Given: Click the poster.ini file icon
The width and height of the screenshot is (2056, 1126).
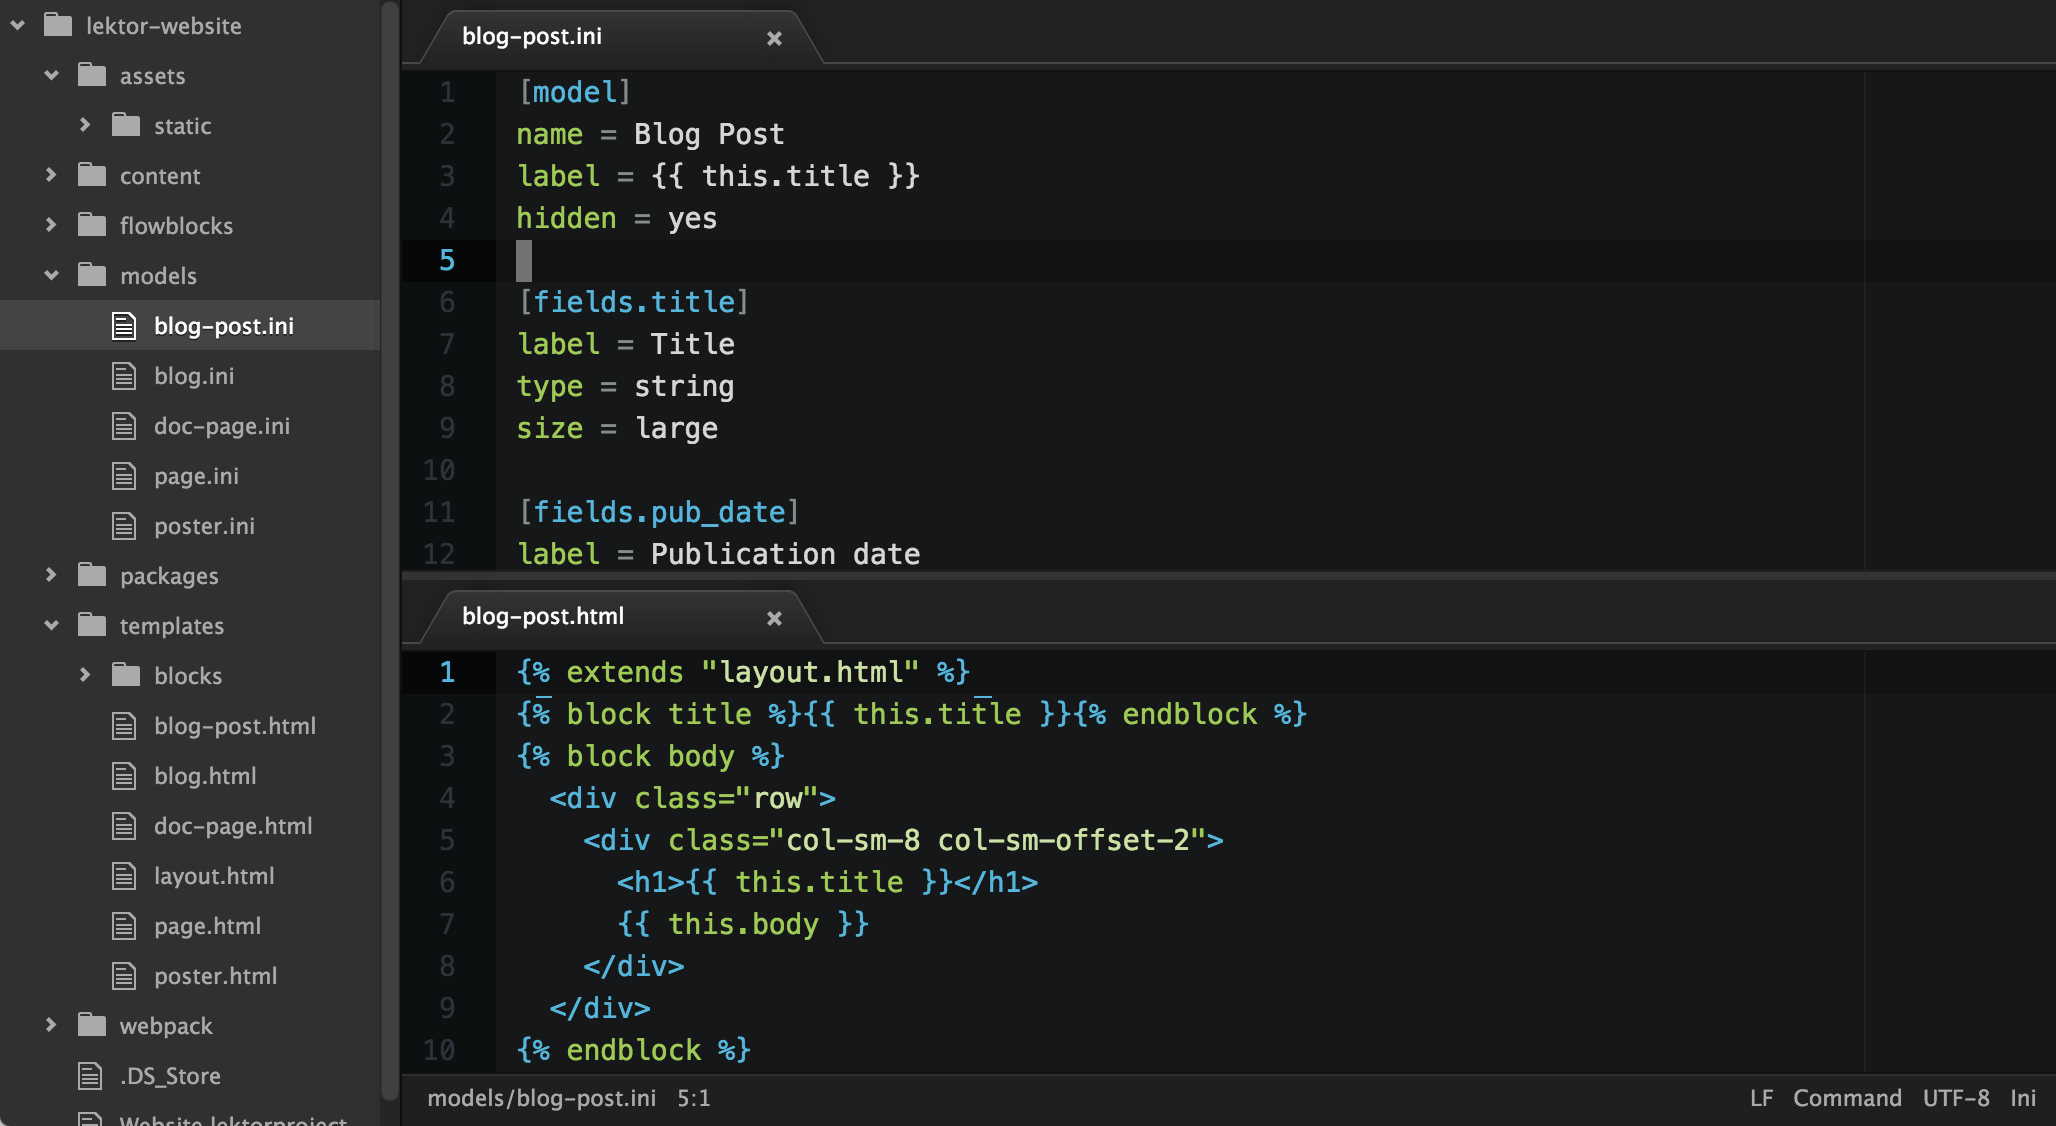Looking at the screenshot, I should click(x=124, y=526).
